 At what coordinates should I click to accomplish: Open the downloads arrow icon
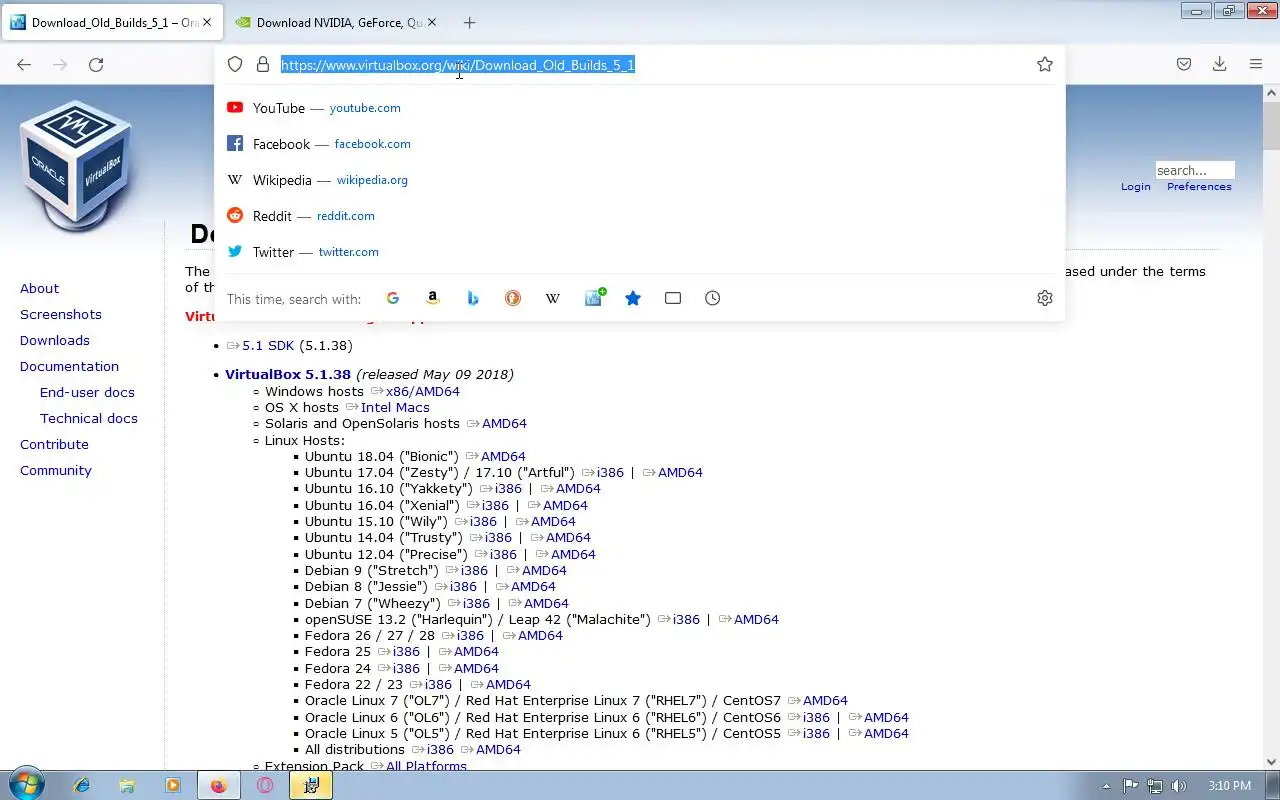tap(1220, 64)
